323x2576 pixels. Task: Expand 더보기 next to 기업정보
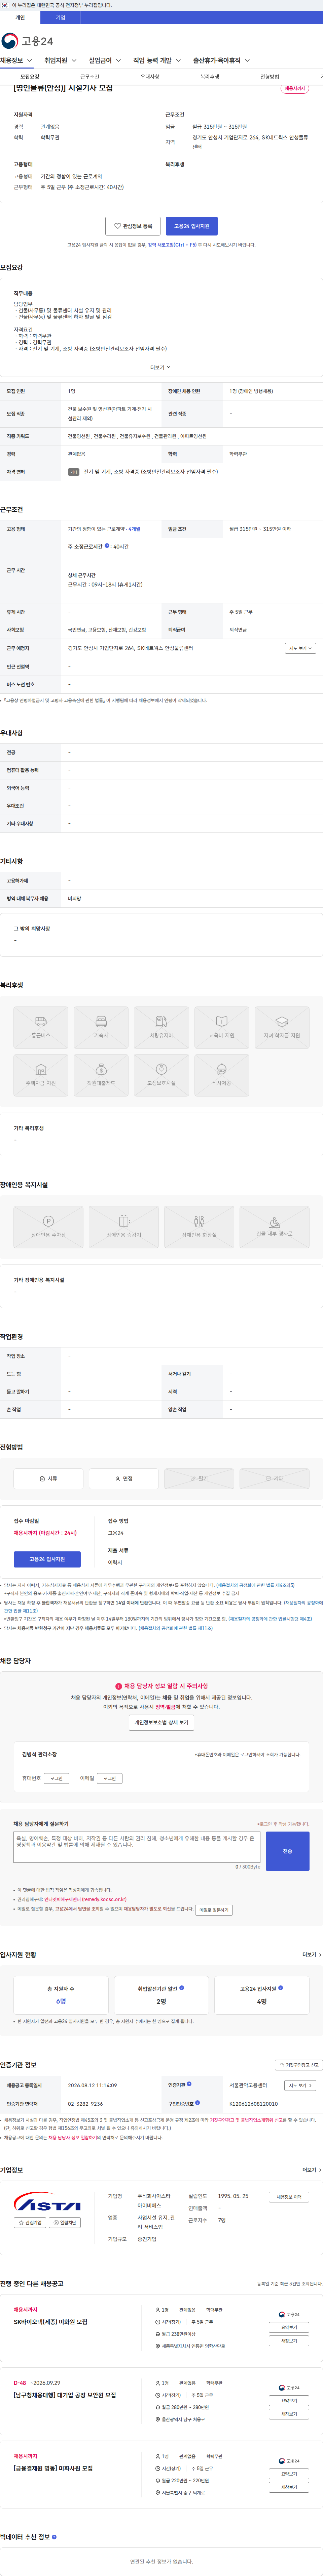(312, 2170)
